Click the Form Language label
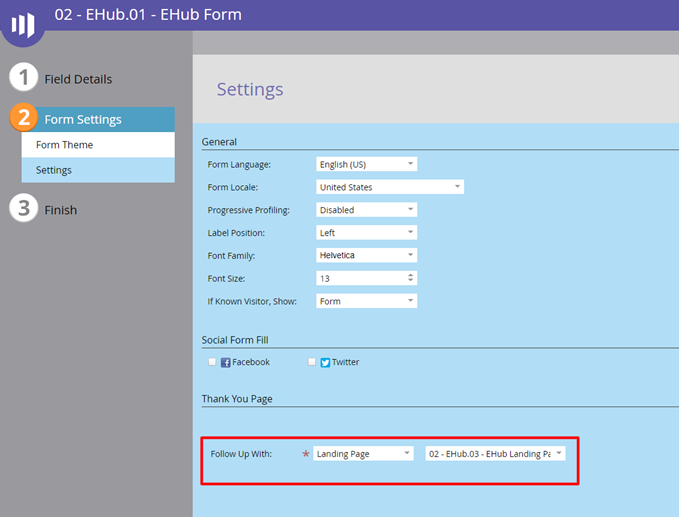The width and height of the screenshot is (679, 517). point(239,165)
